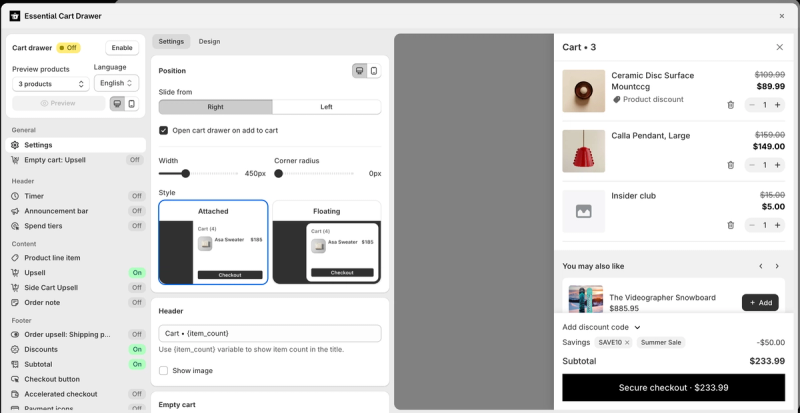Click the Essential Cart Drawer app logo icon

15,16
